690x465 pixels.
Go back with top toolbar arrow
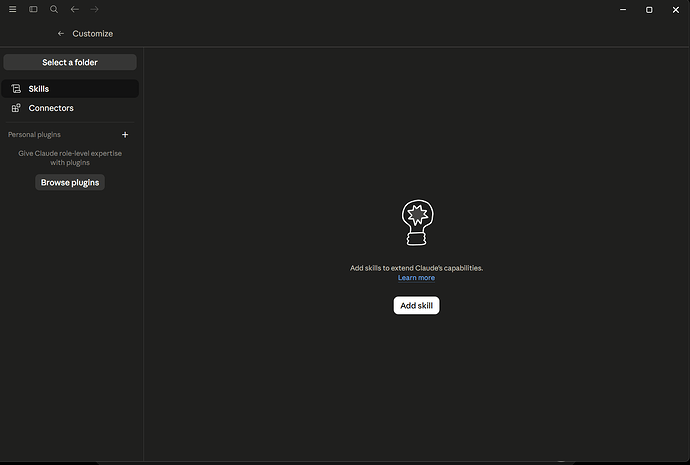coord(74,9)
